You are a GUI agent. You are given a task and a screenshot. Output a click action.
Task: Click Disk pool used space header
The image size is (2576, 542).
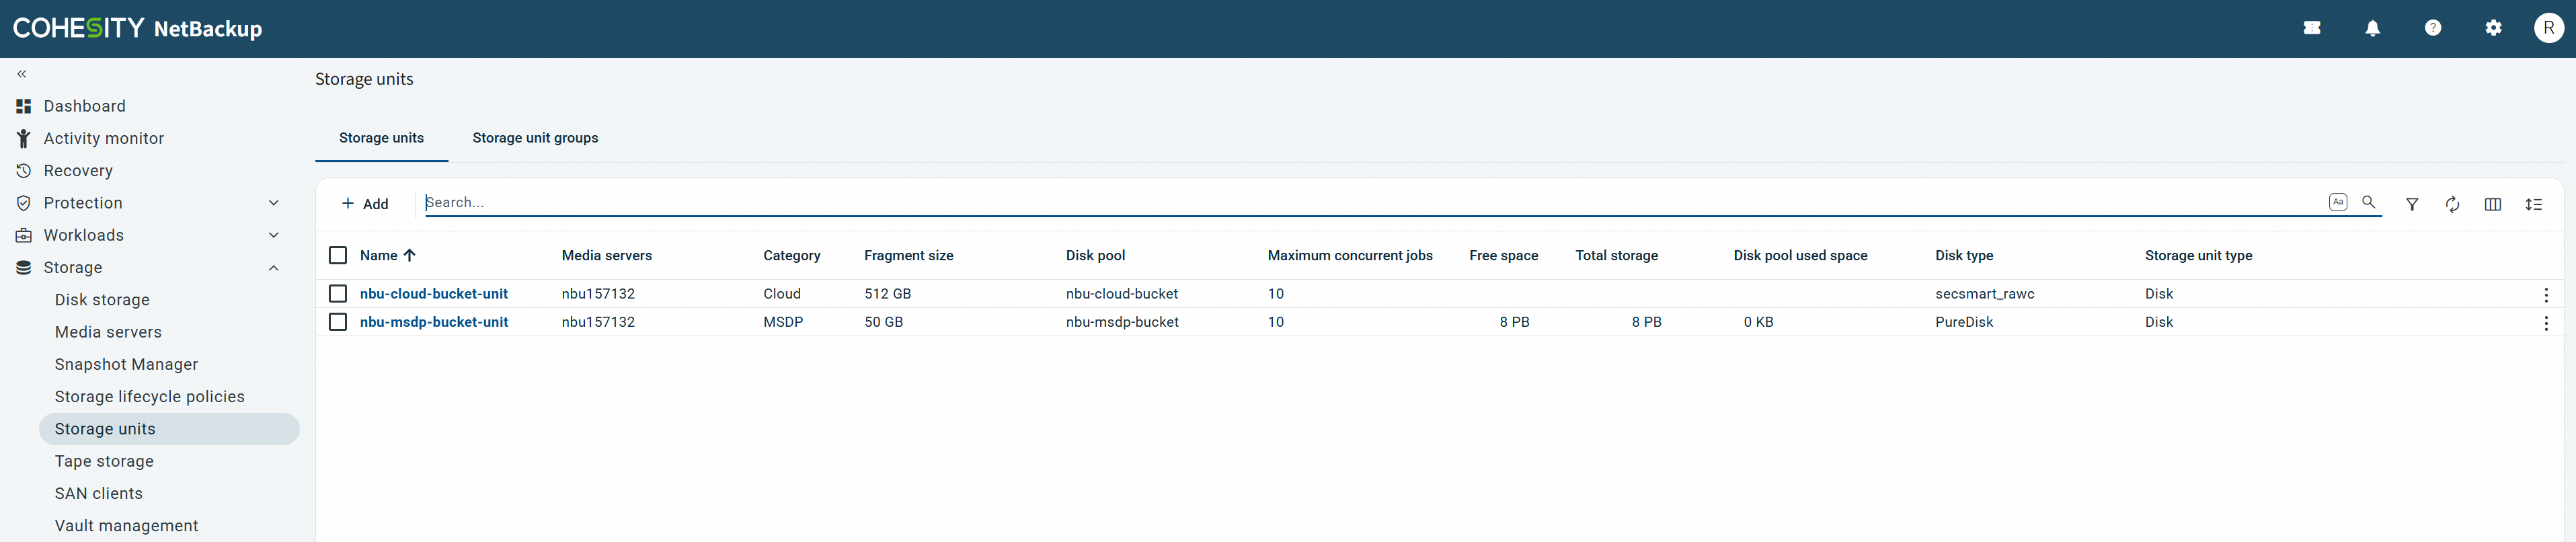pyautogui.click(x=1801, y=255)
